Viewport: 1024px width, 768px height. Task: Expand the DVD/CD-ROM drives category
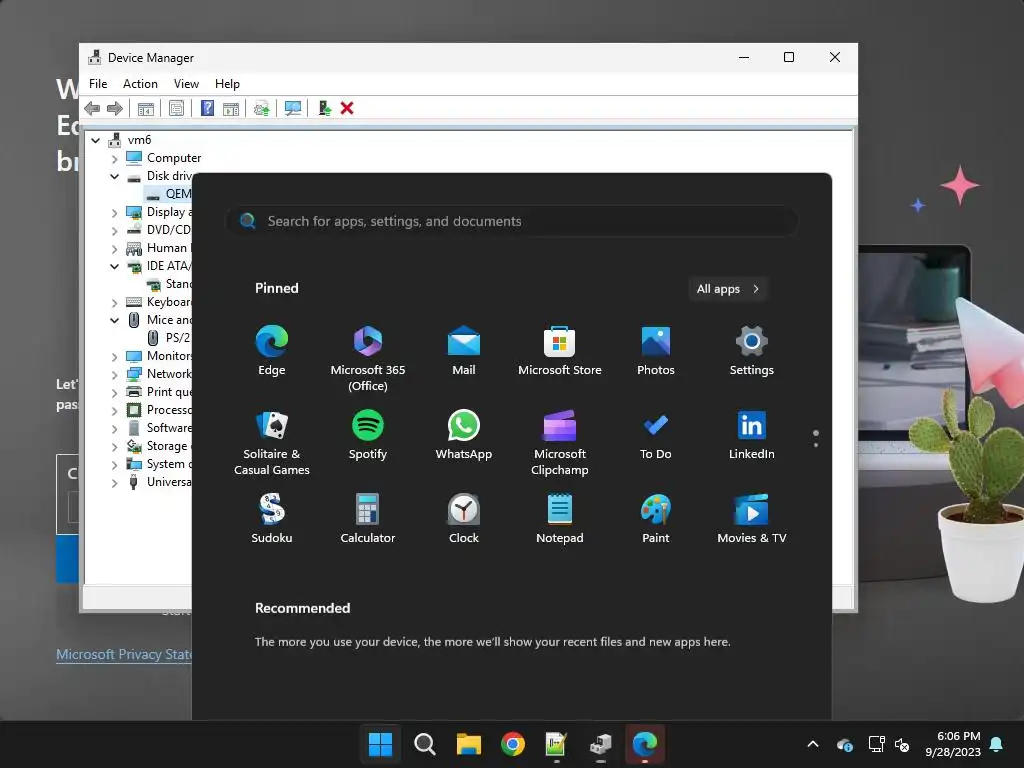click(x=114, y=231)
